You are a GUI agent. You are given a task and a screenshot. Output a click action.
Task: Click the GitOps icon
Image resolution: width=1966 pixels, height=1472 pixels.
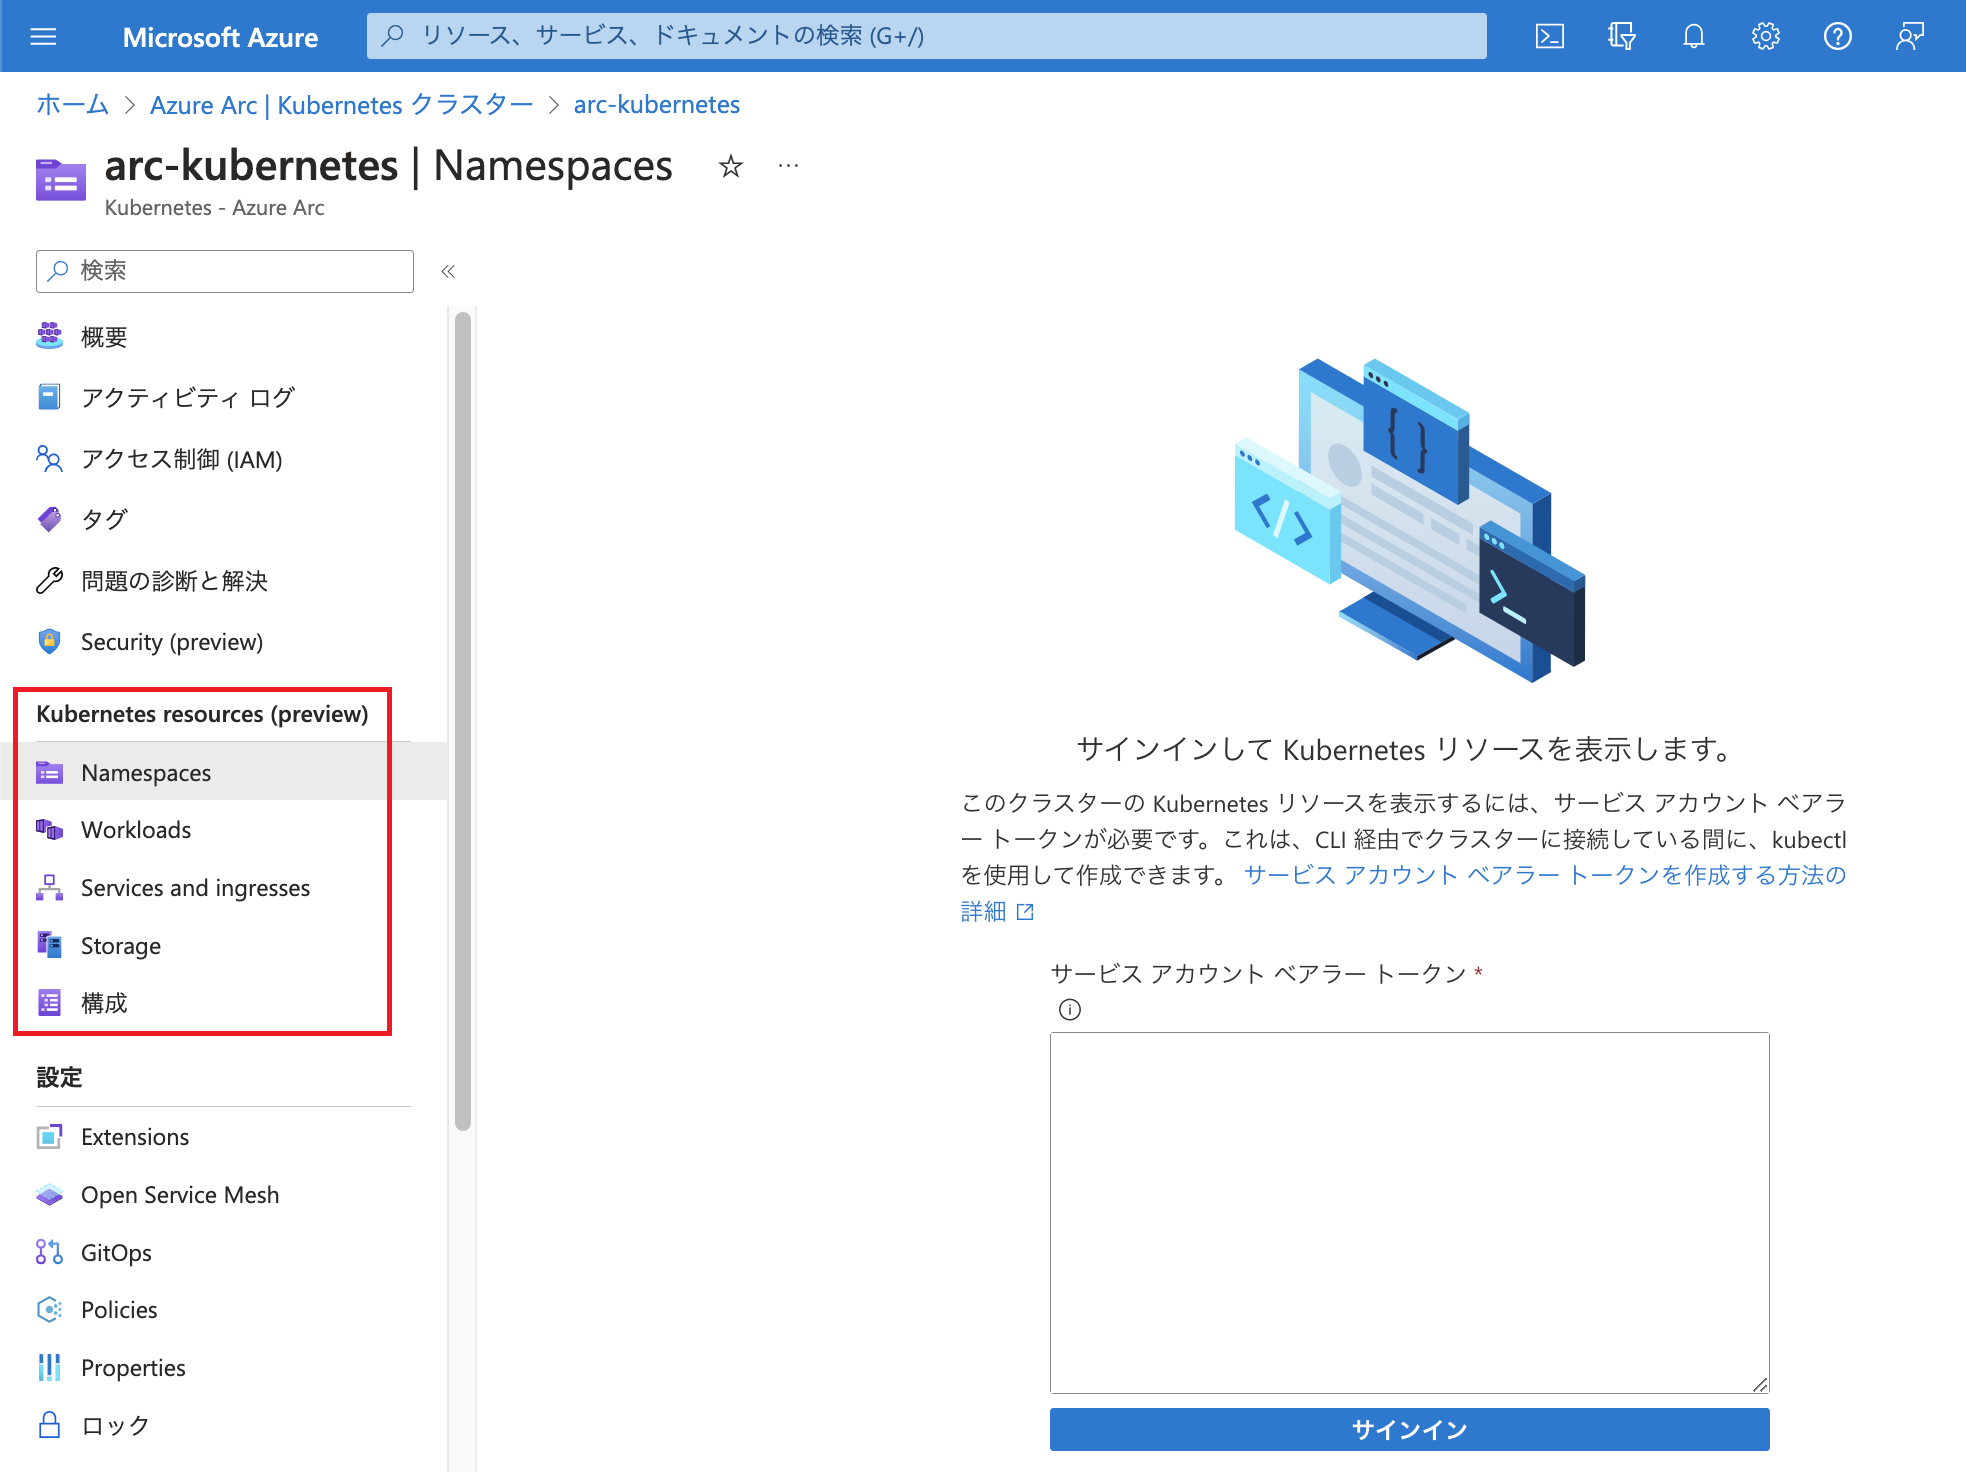click(x=49, y=1252)
